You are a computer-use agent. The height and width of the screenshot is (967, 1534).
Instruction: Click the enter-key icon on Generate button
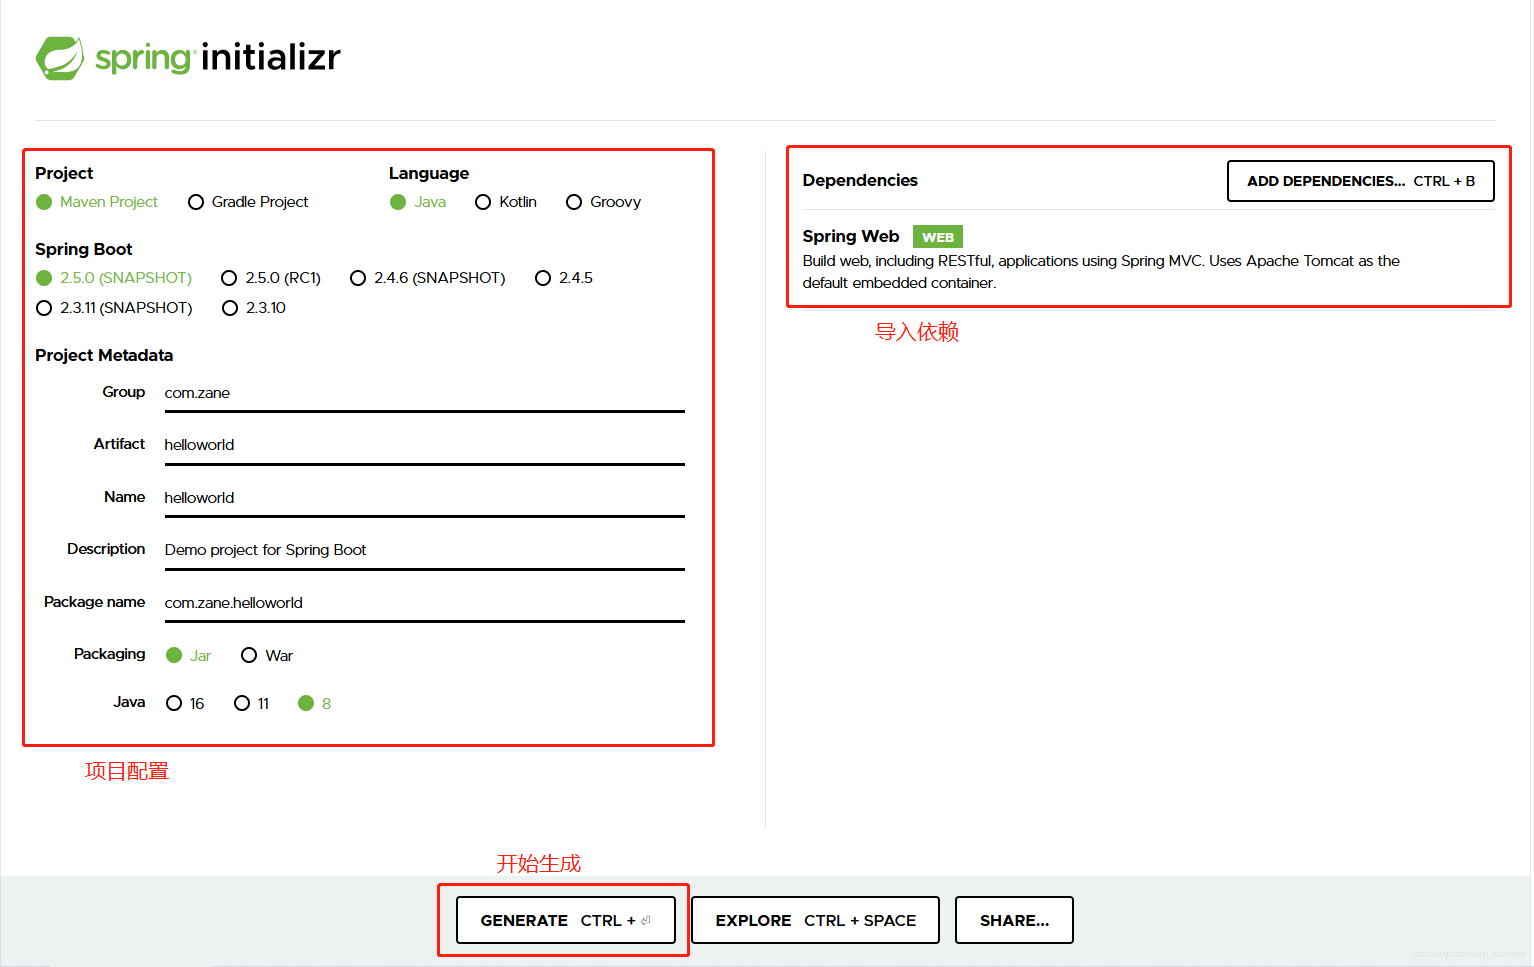pyautogui.click(x=646, y=920)
